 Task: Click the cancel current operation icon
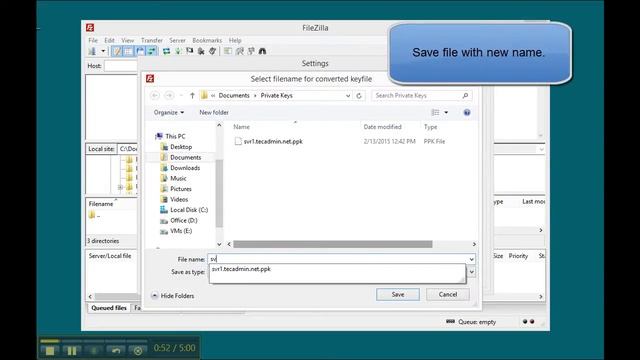(189, 51)
